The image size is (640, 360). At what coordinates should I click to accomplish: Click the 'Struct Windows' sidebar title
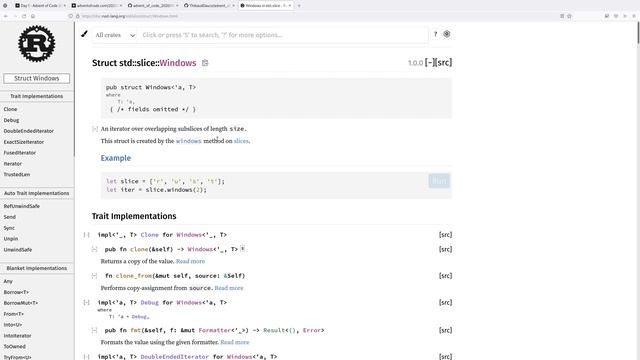pyautogui.click(x=37, y=78)
